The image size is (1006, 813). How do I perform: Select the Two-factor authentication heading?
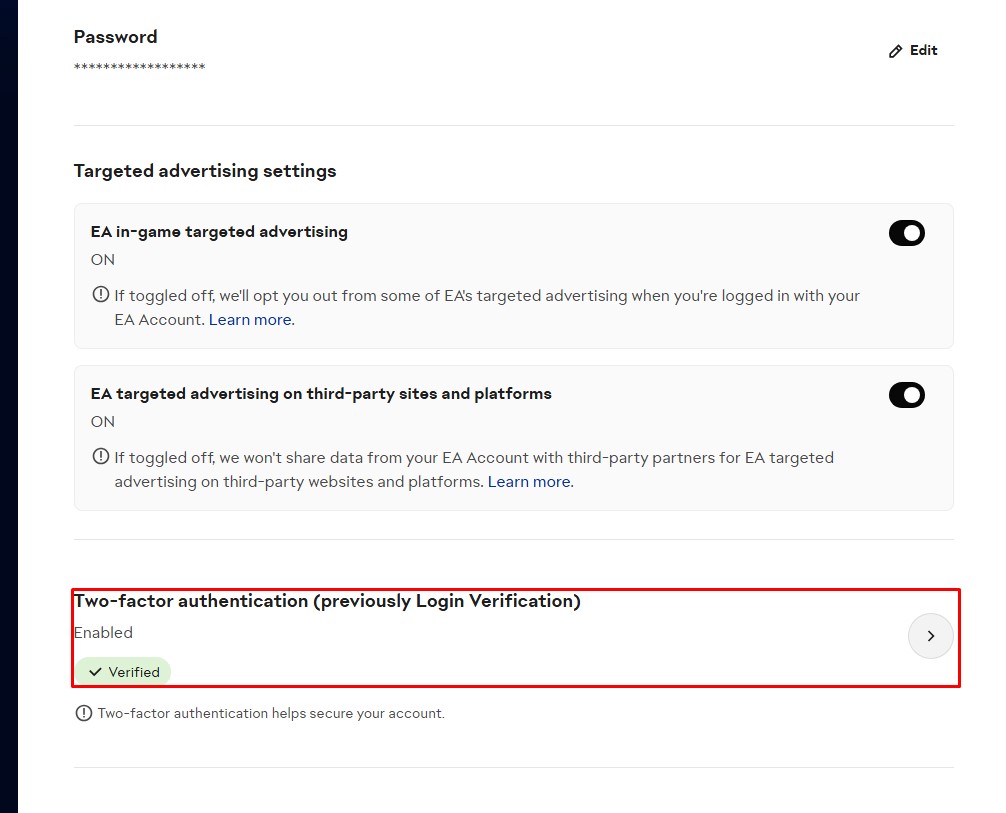327,601
